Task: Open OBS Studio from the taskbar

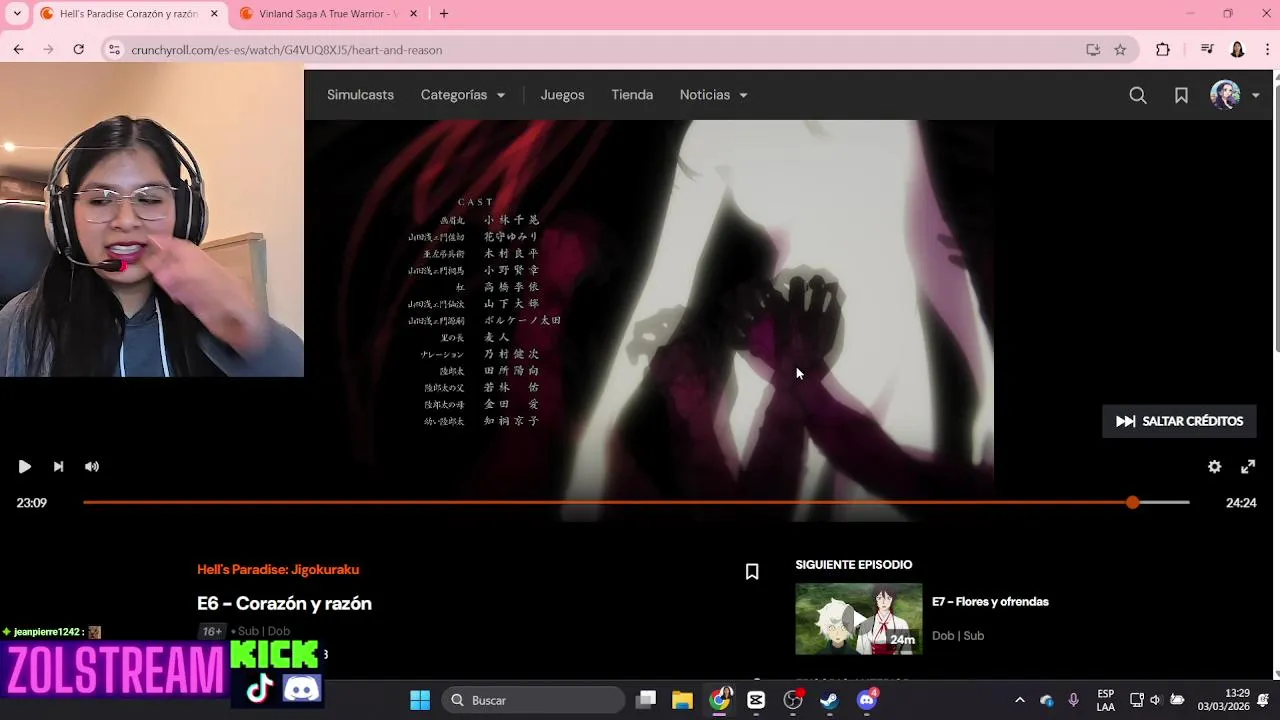Action: [793, 700]
